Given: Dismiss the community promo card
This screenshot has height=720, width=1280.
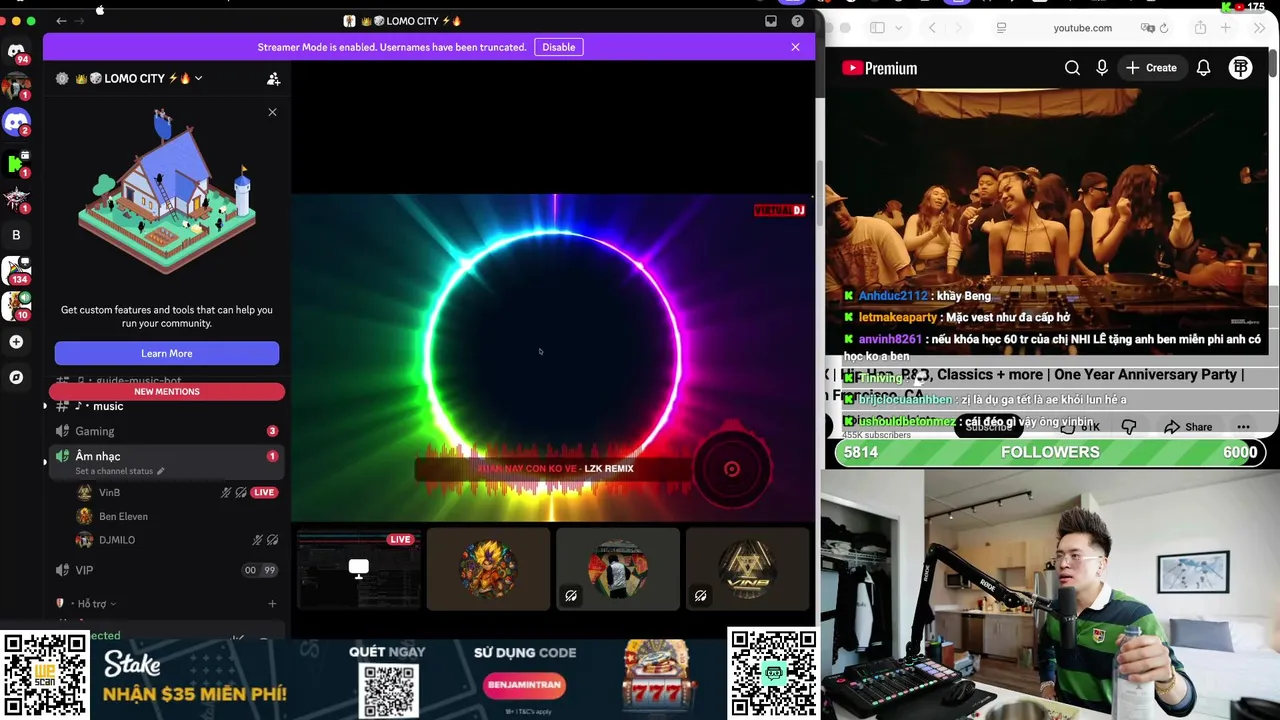Looking at the screenshot, I should click(x=272, y=112).
